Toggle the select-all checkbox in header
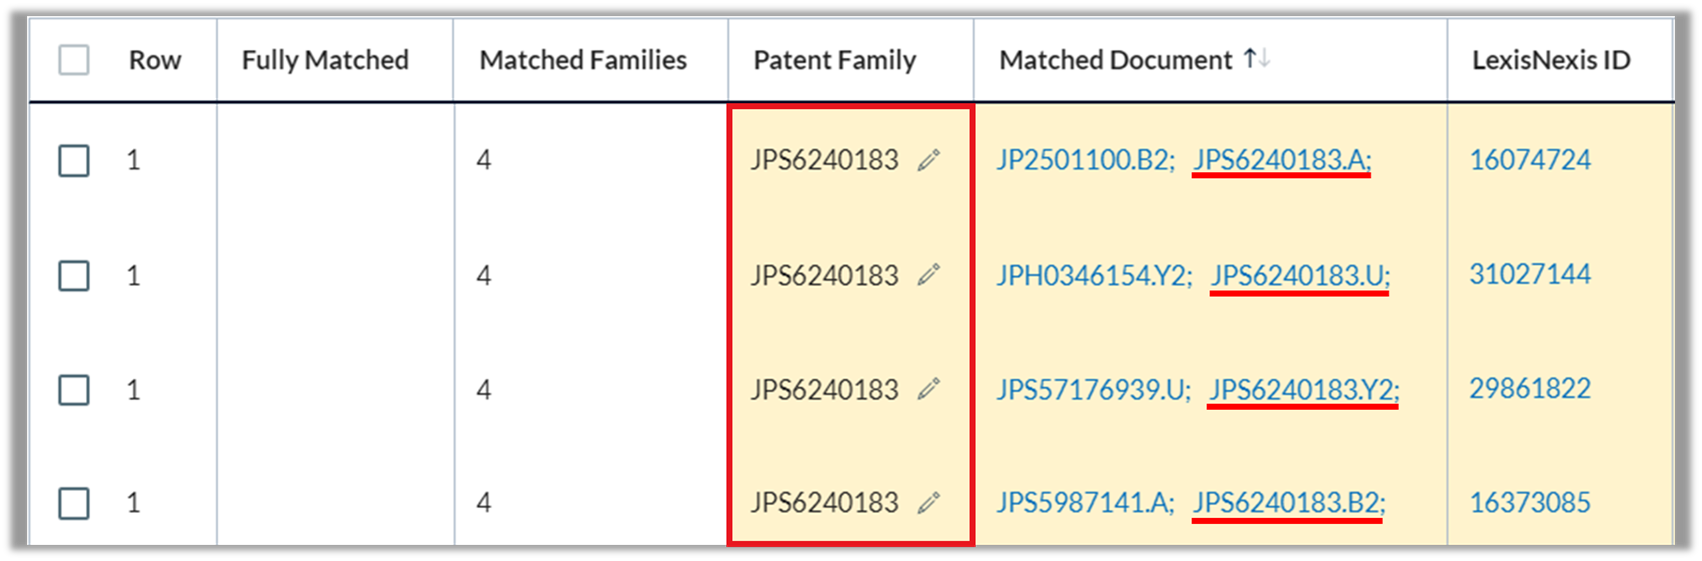Viewport: 1702px width, 561px height. click(74, 60)
